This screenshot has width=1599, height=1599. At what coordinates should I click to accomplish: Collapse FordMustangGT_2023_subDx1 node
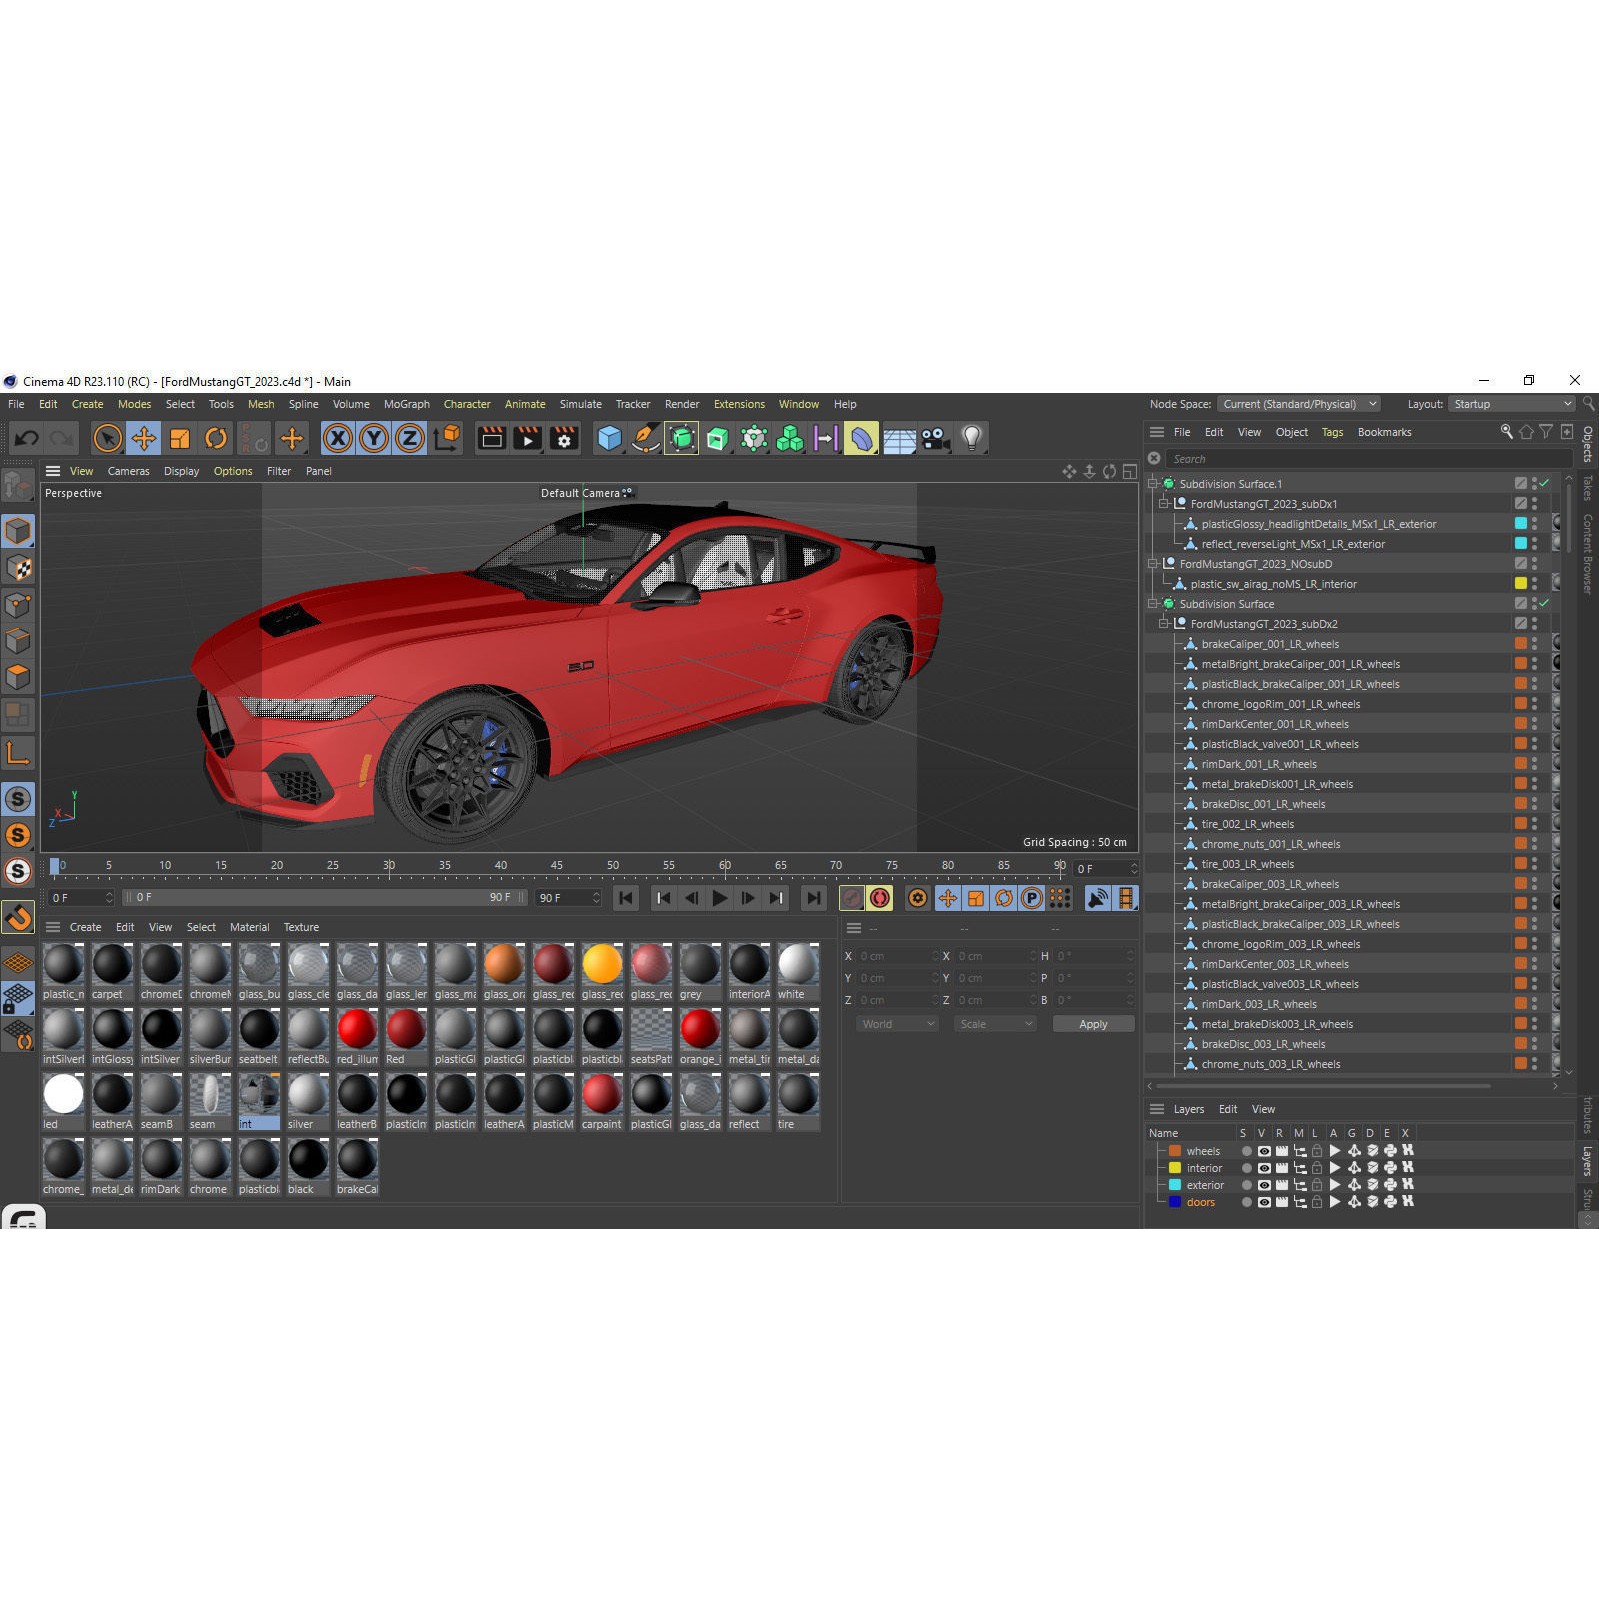(x=1164, y=504)
